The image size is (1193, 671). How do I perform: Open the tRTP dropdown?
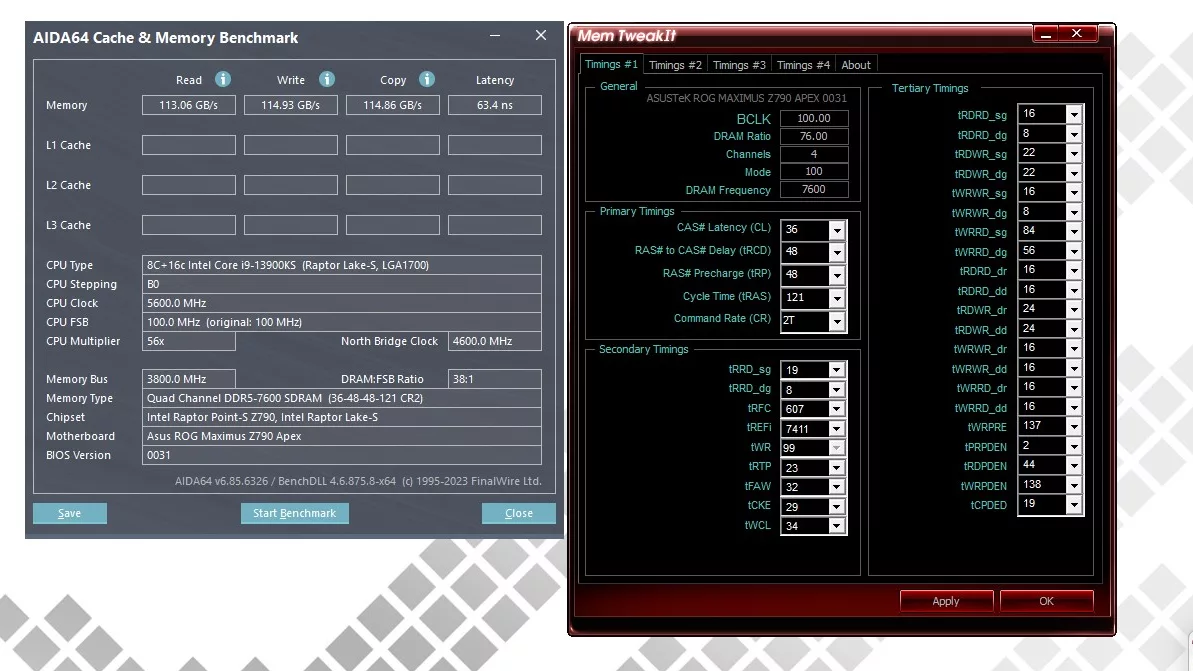[836, 467]
